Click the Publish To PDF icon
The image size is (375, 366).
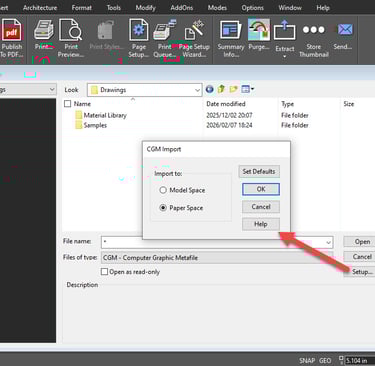point(12,31)
